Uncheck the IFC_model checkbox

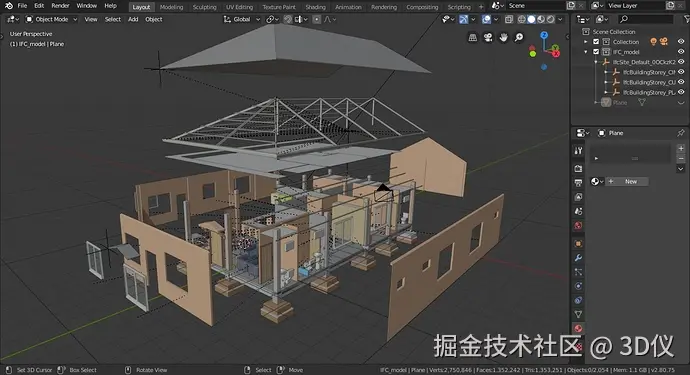(596, 52)
